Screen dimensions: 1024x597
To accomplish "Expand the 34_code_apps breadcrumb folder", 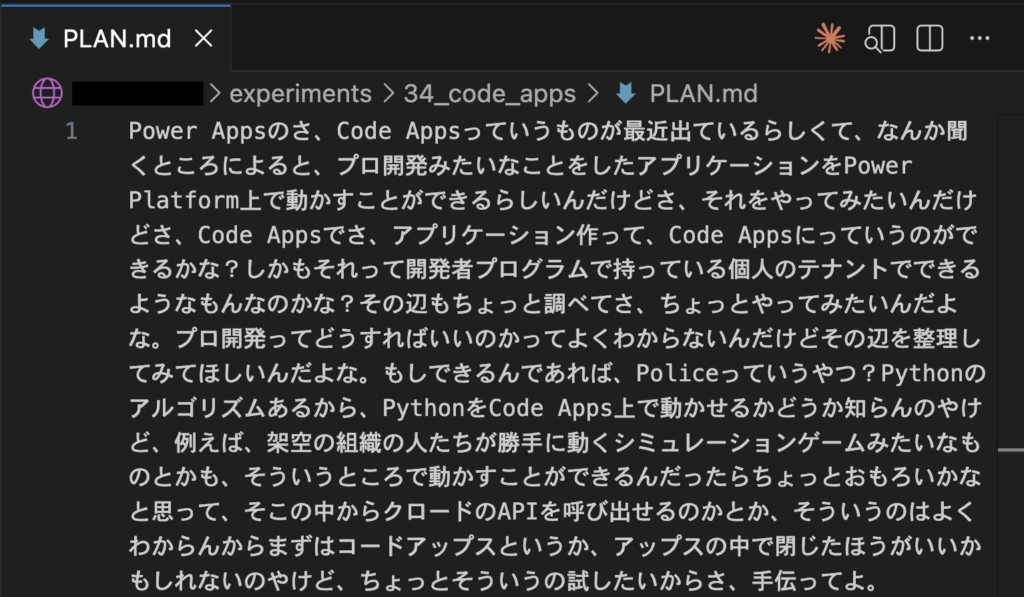I will (489, 94).
